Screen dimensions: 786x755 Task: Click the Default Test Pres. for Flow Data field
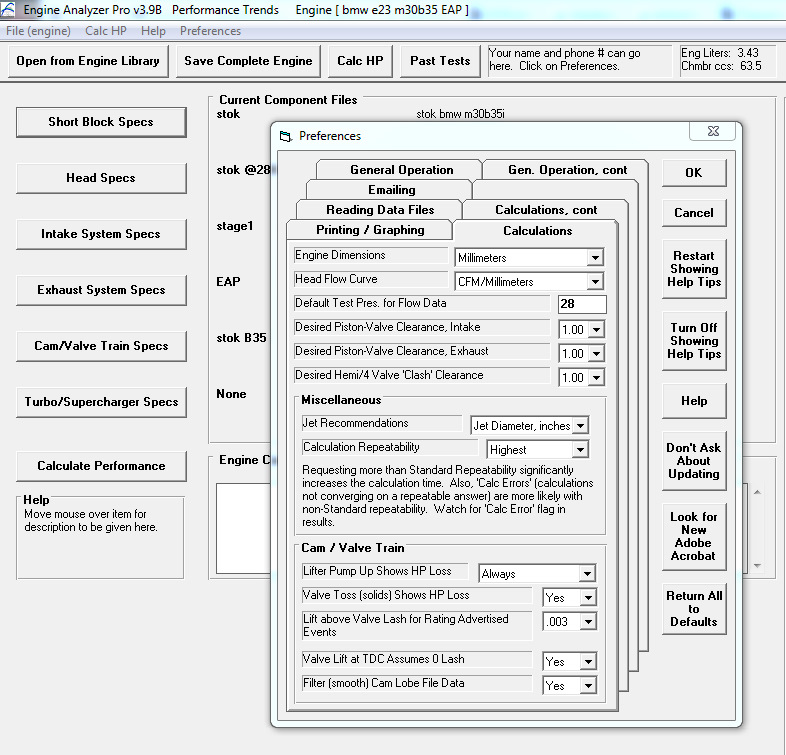[581, 304]
